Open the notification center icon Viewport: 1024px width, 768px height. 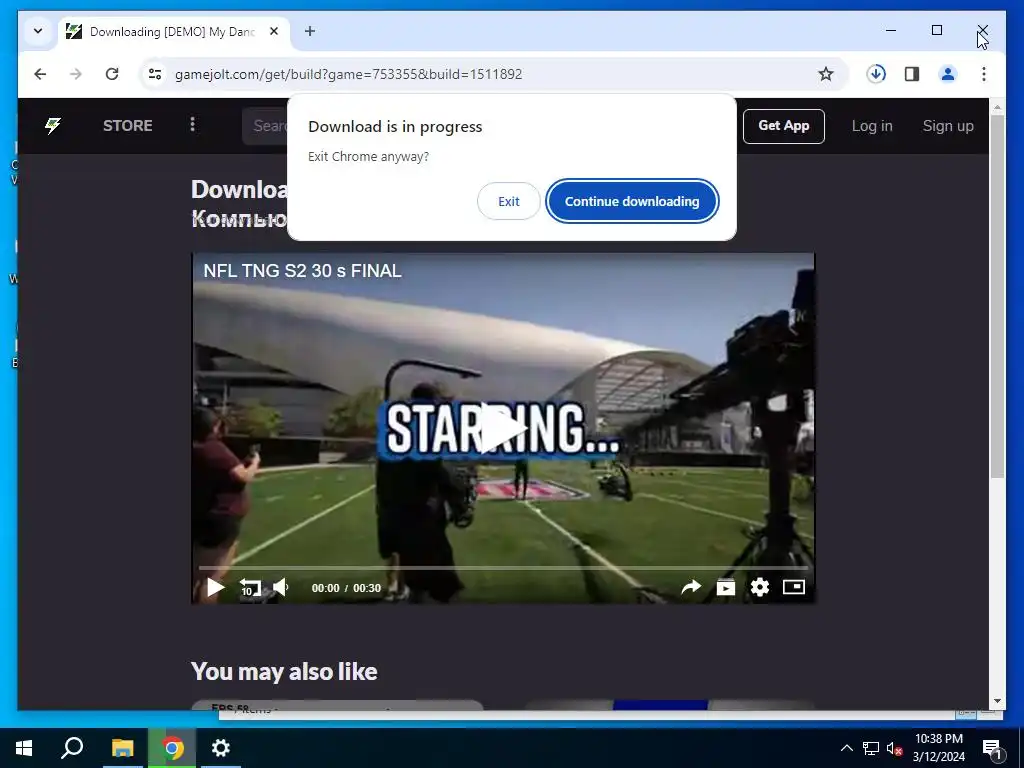pyautogui.click(x=992, y=748)
